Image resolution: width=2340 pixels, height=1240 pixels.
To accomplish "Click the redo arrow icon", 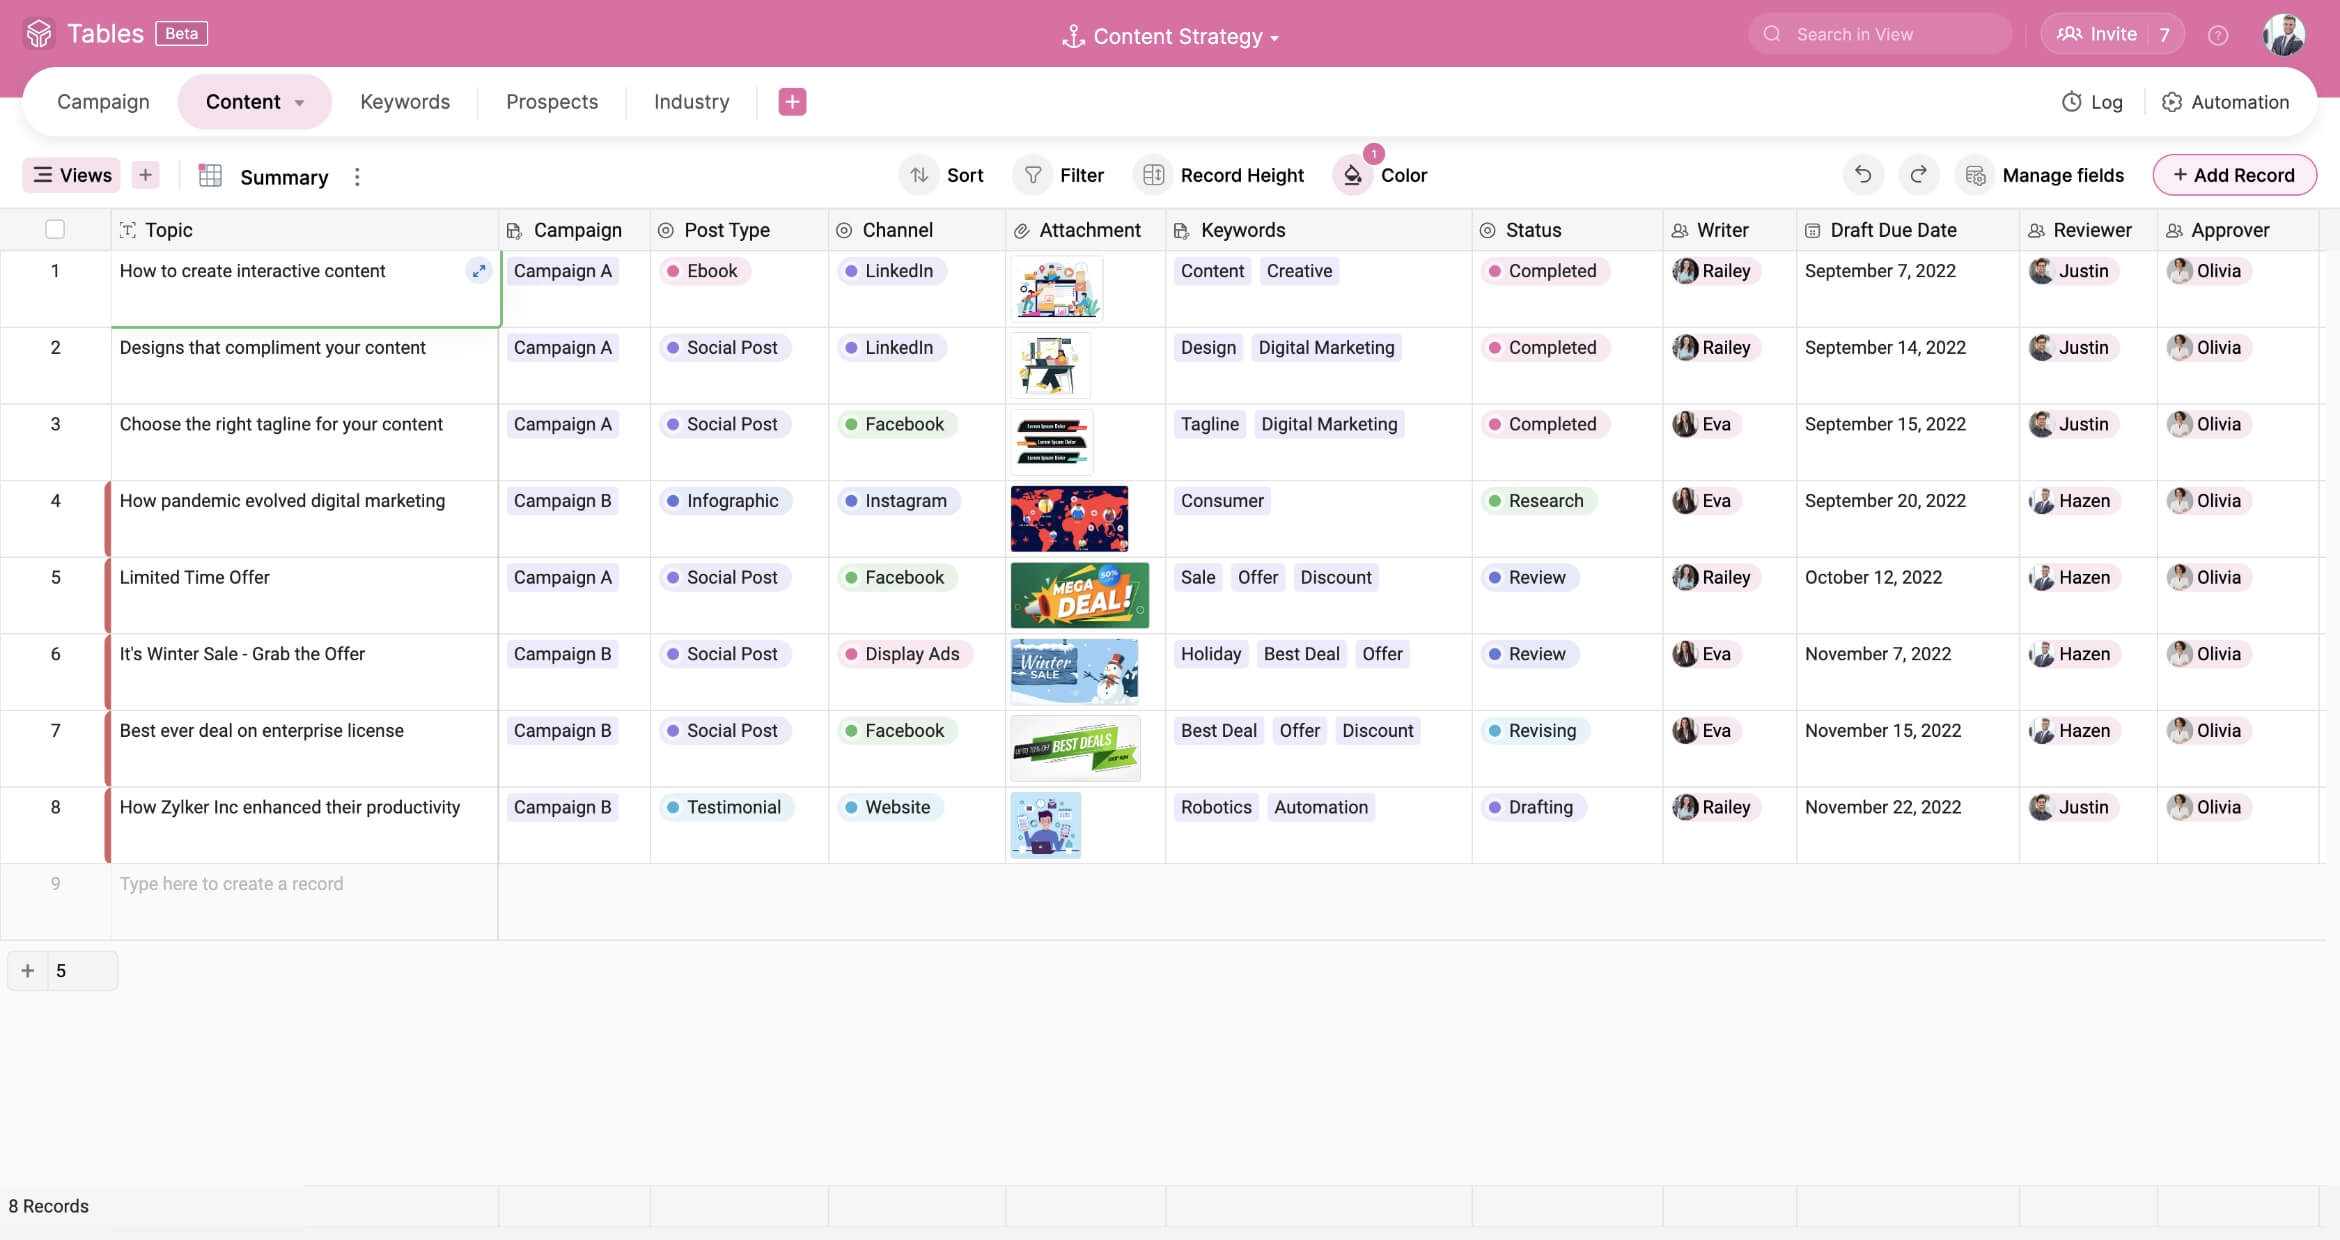I will (x=1918, y=175).
